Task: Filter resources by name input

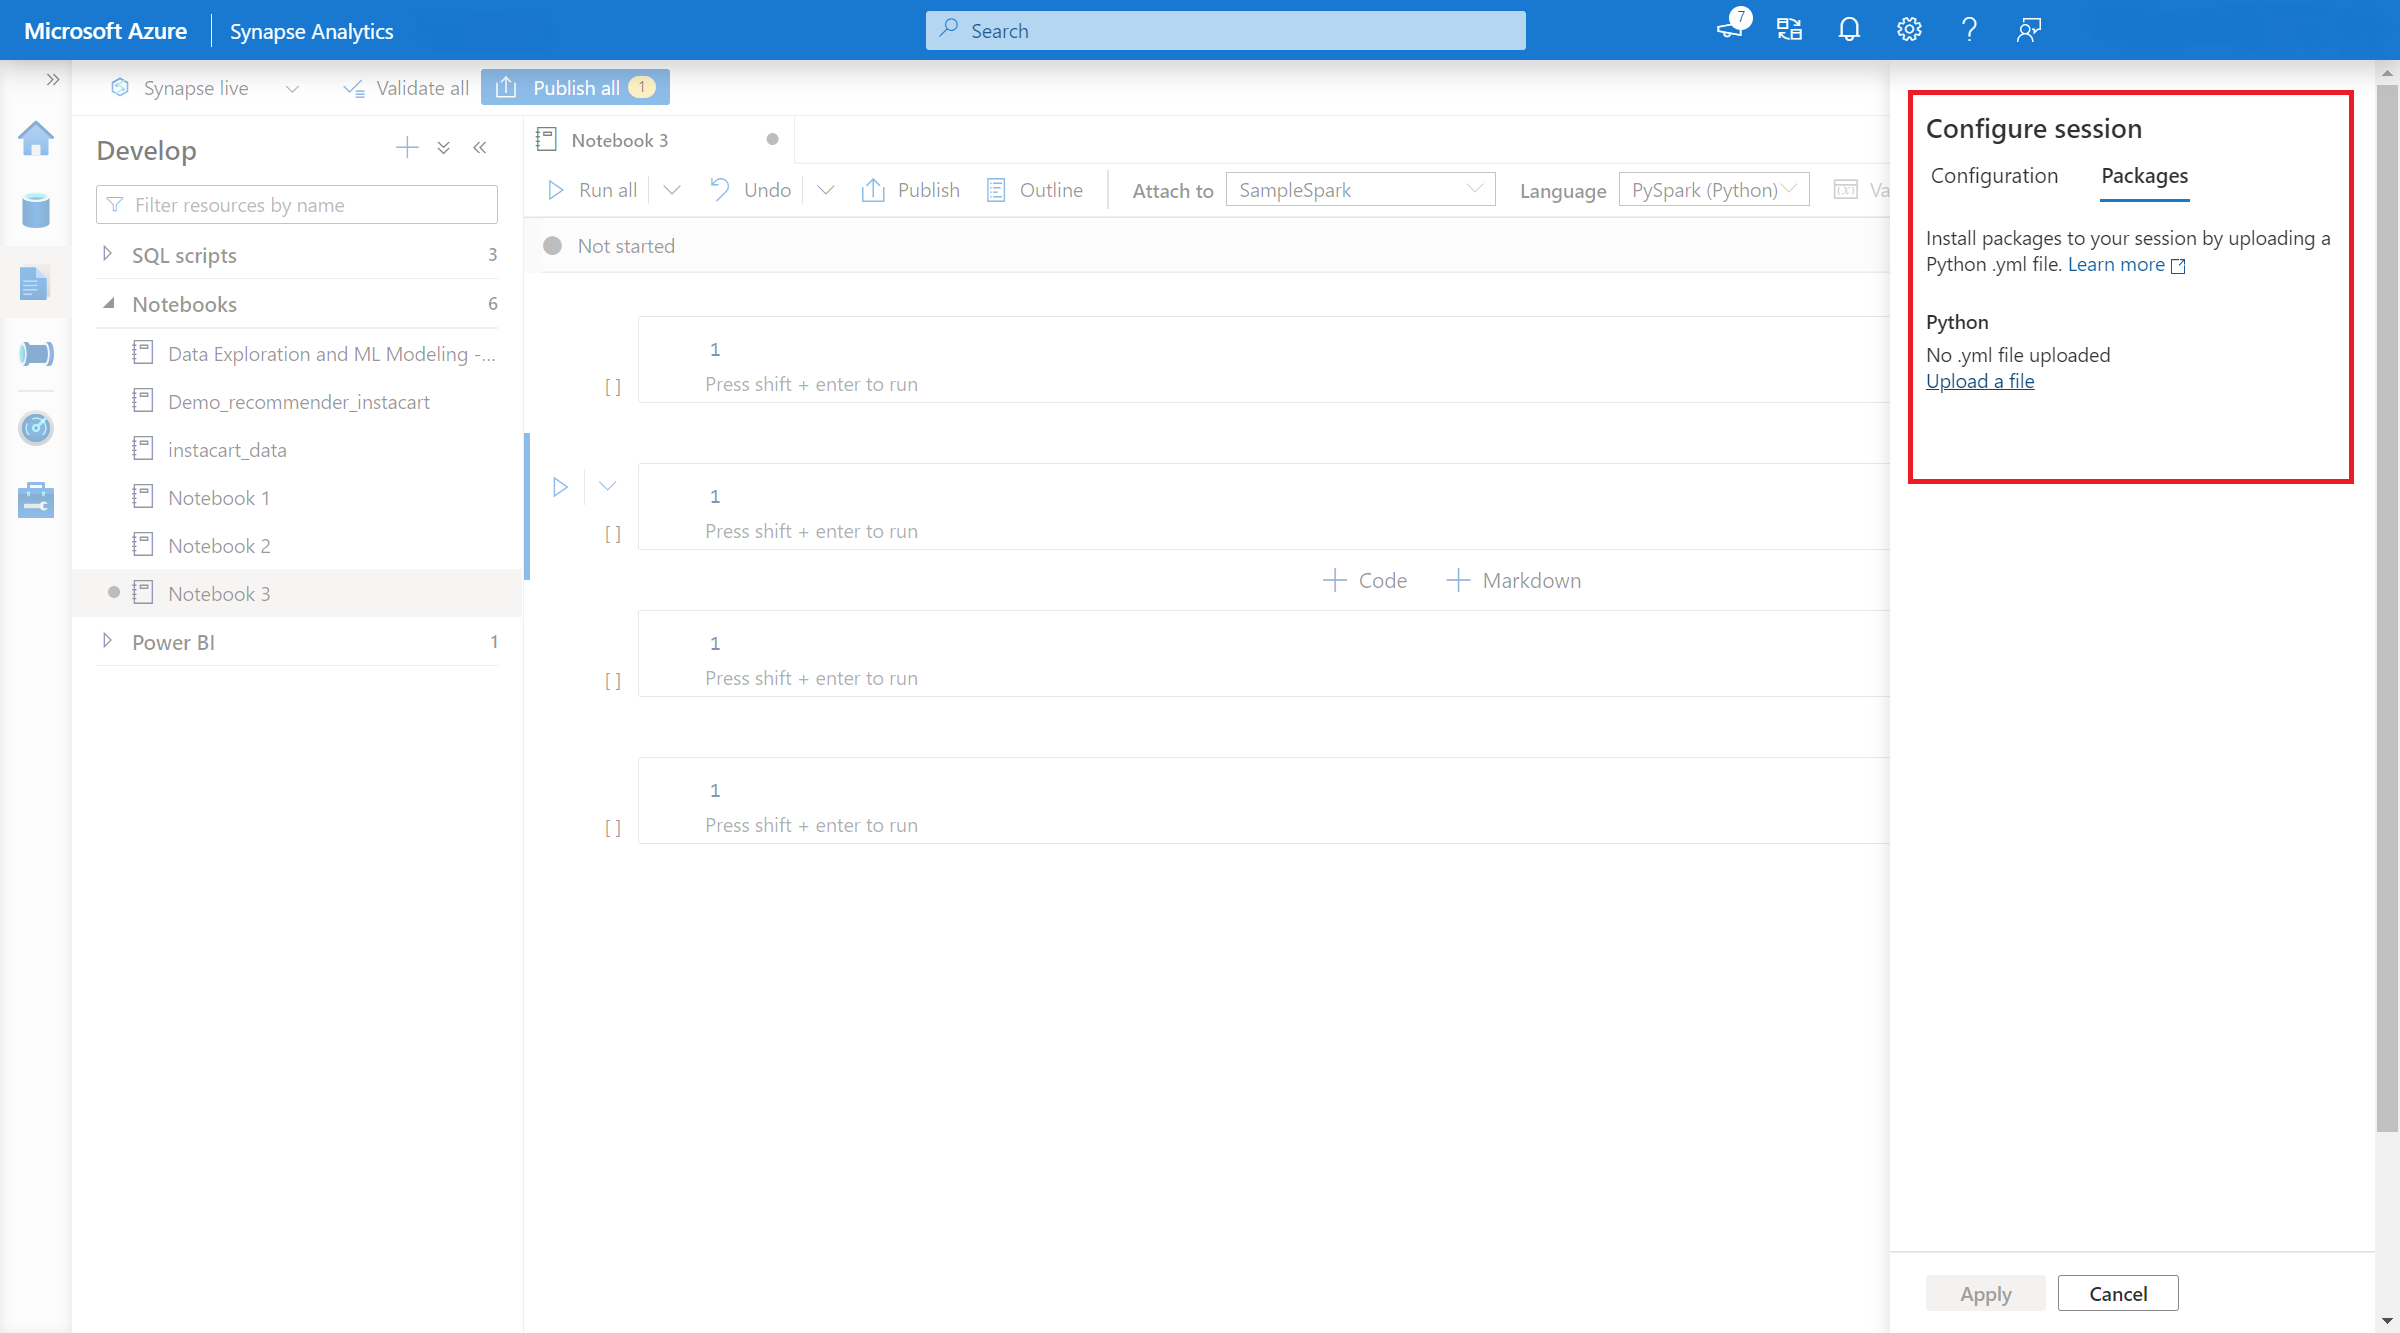Action: tap(297, 204)
